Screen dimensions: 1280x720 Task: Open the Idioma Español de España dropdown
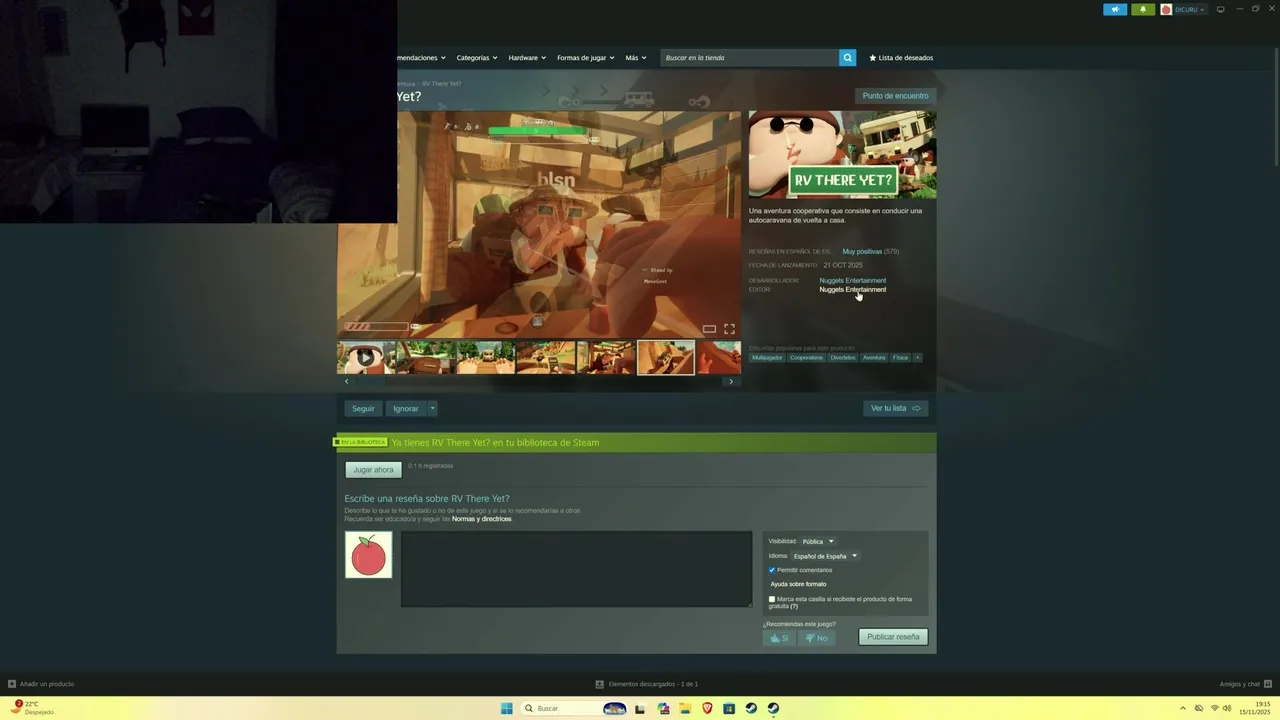click(825, 556)
